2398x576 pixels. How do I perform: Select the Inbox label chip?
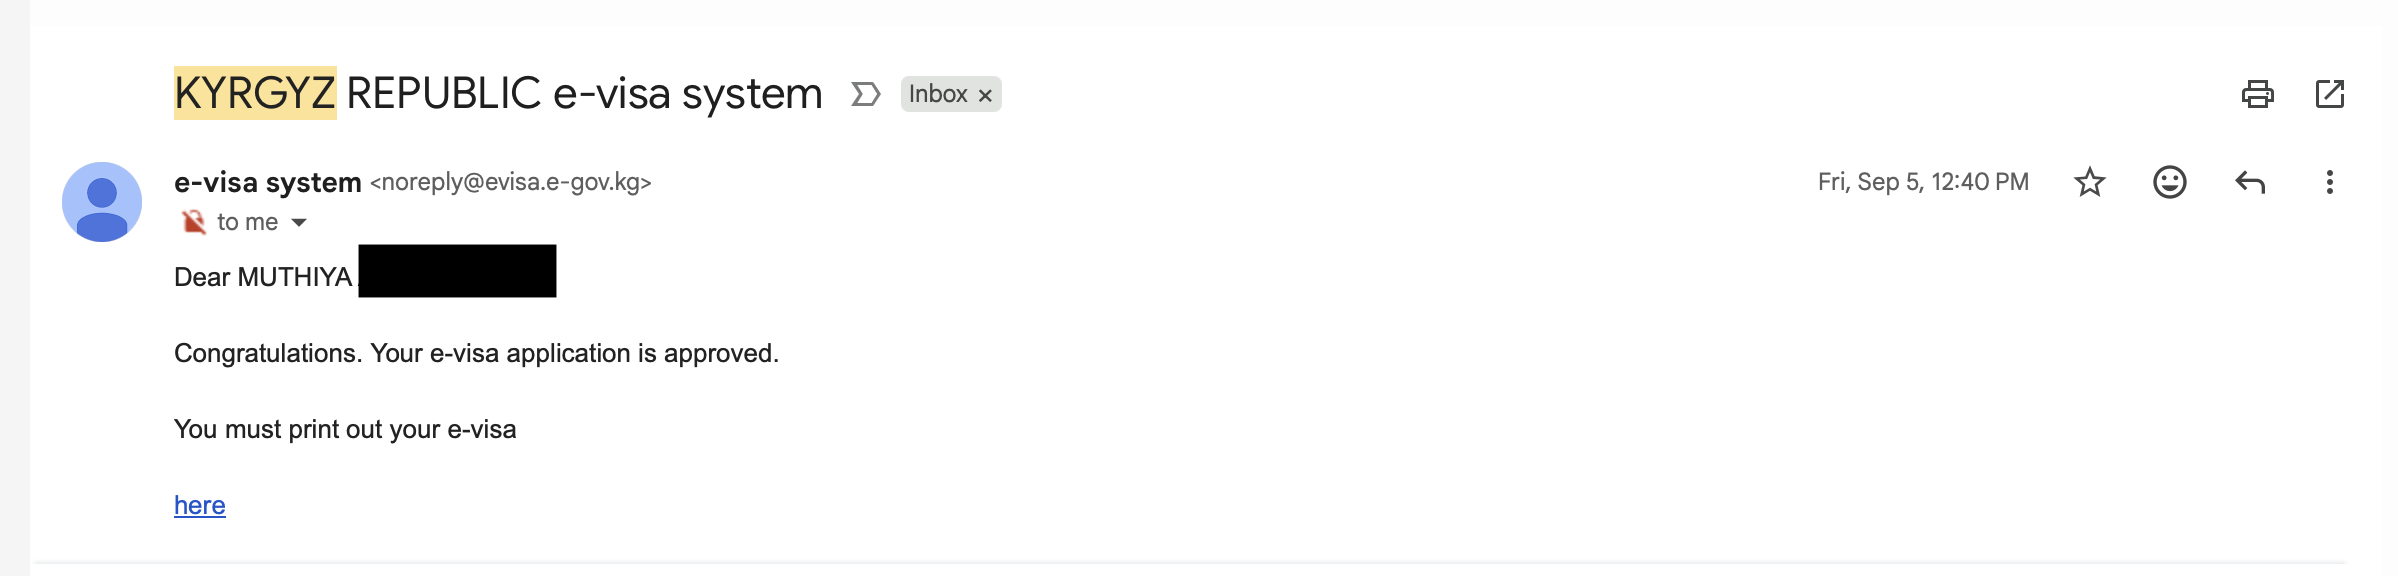click(x=938, y=94)
